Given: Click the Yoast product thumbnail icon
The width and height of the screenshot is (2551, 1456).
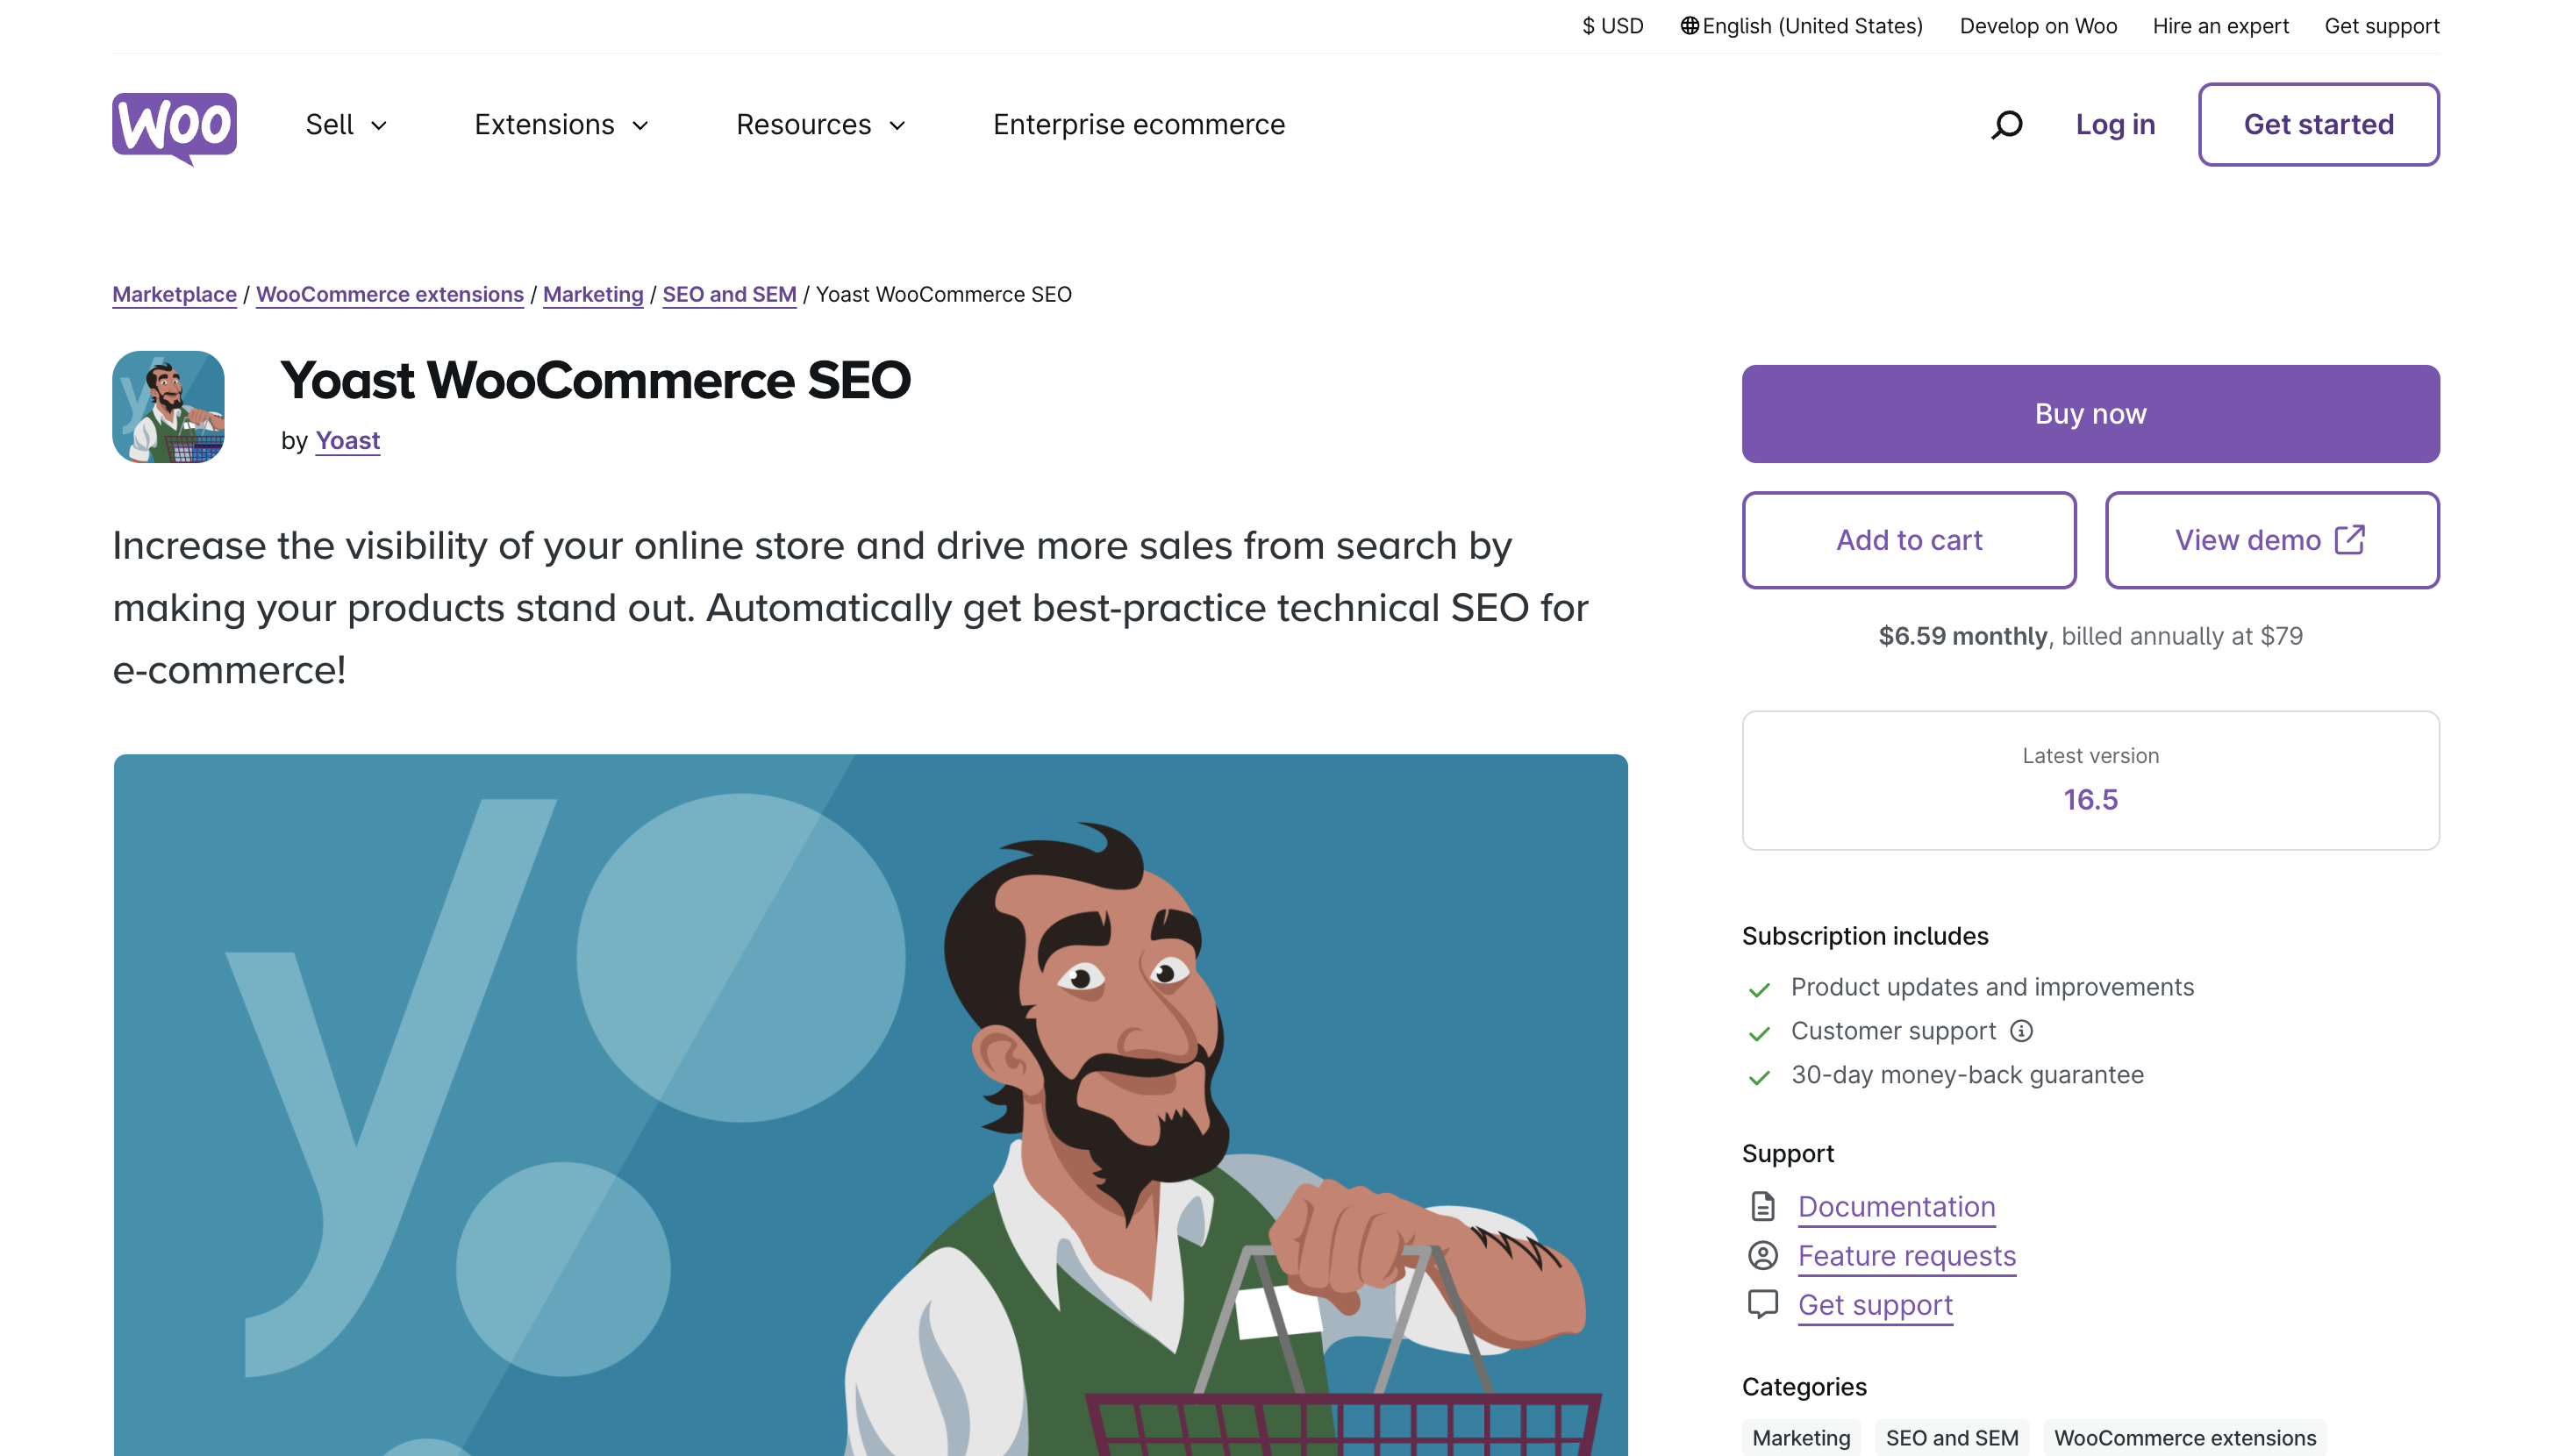Looking at the screenshot, I should (168, 407).
